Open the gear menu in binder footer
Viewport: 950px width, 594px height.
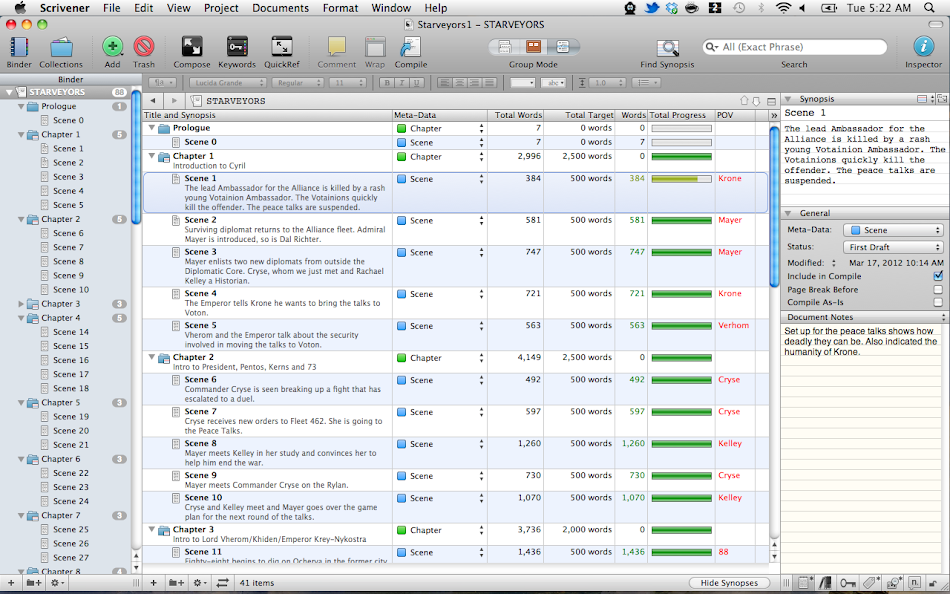tap(58, 582)
